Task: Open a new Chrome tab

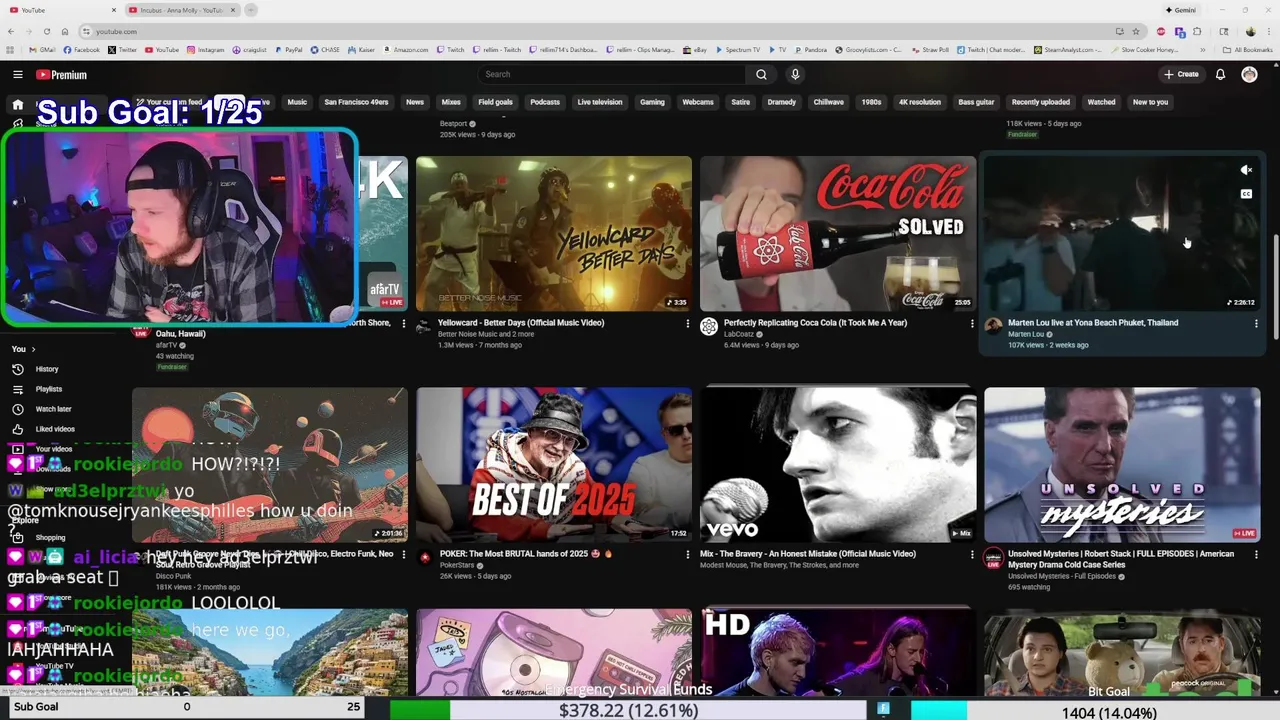Action: click(x=251, y=10)
